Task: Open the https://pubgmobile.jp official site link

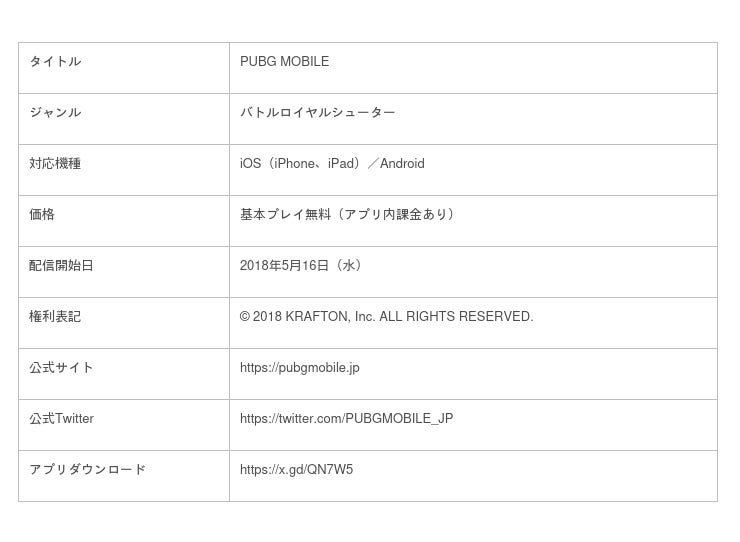Action: (x=299, y=368)
